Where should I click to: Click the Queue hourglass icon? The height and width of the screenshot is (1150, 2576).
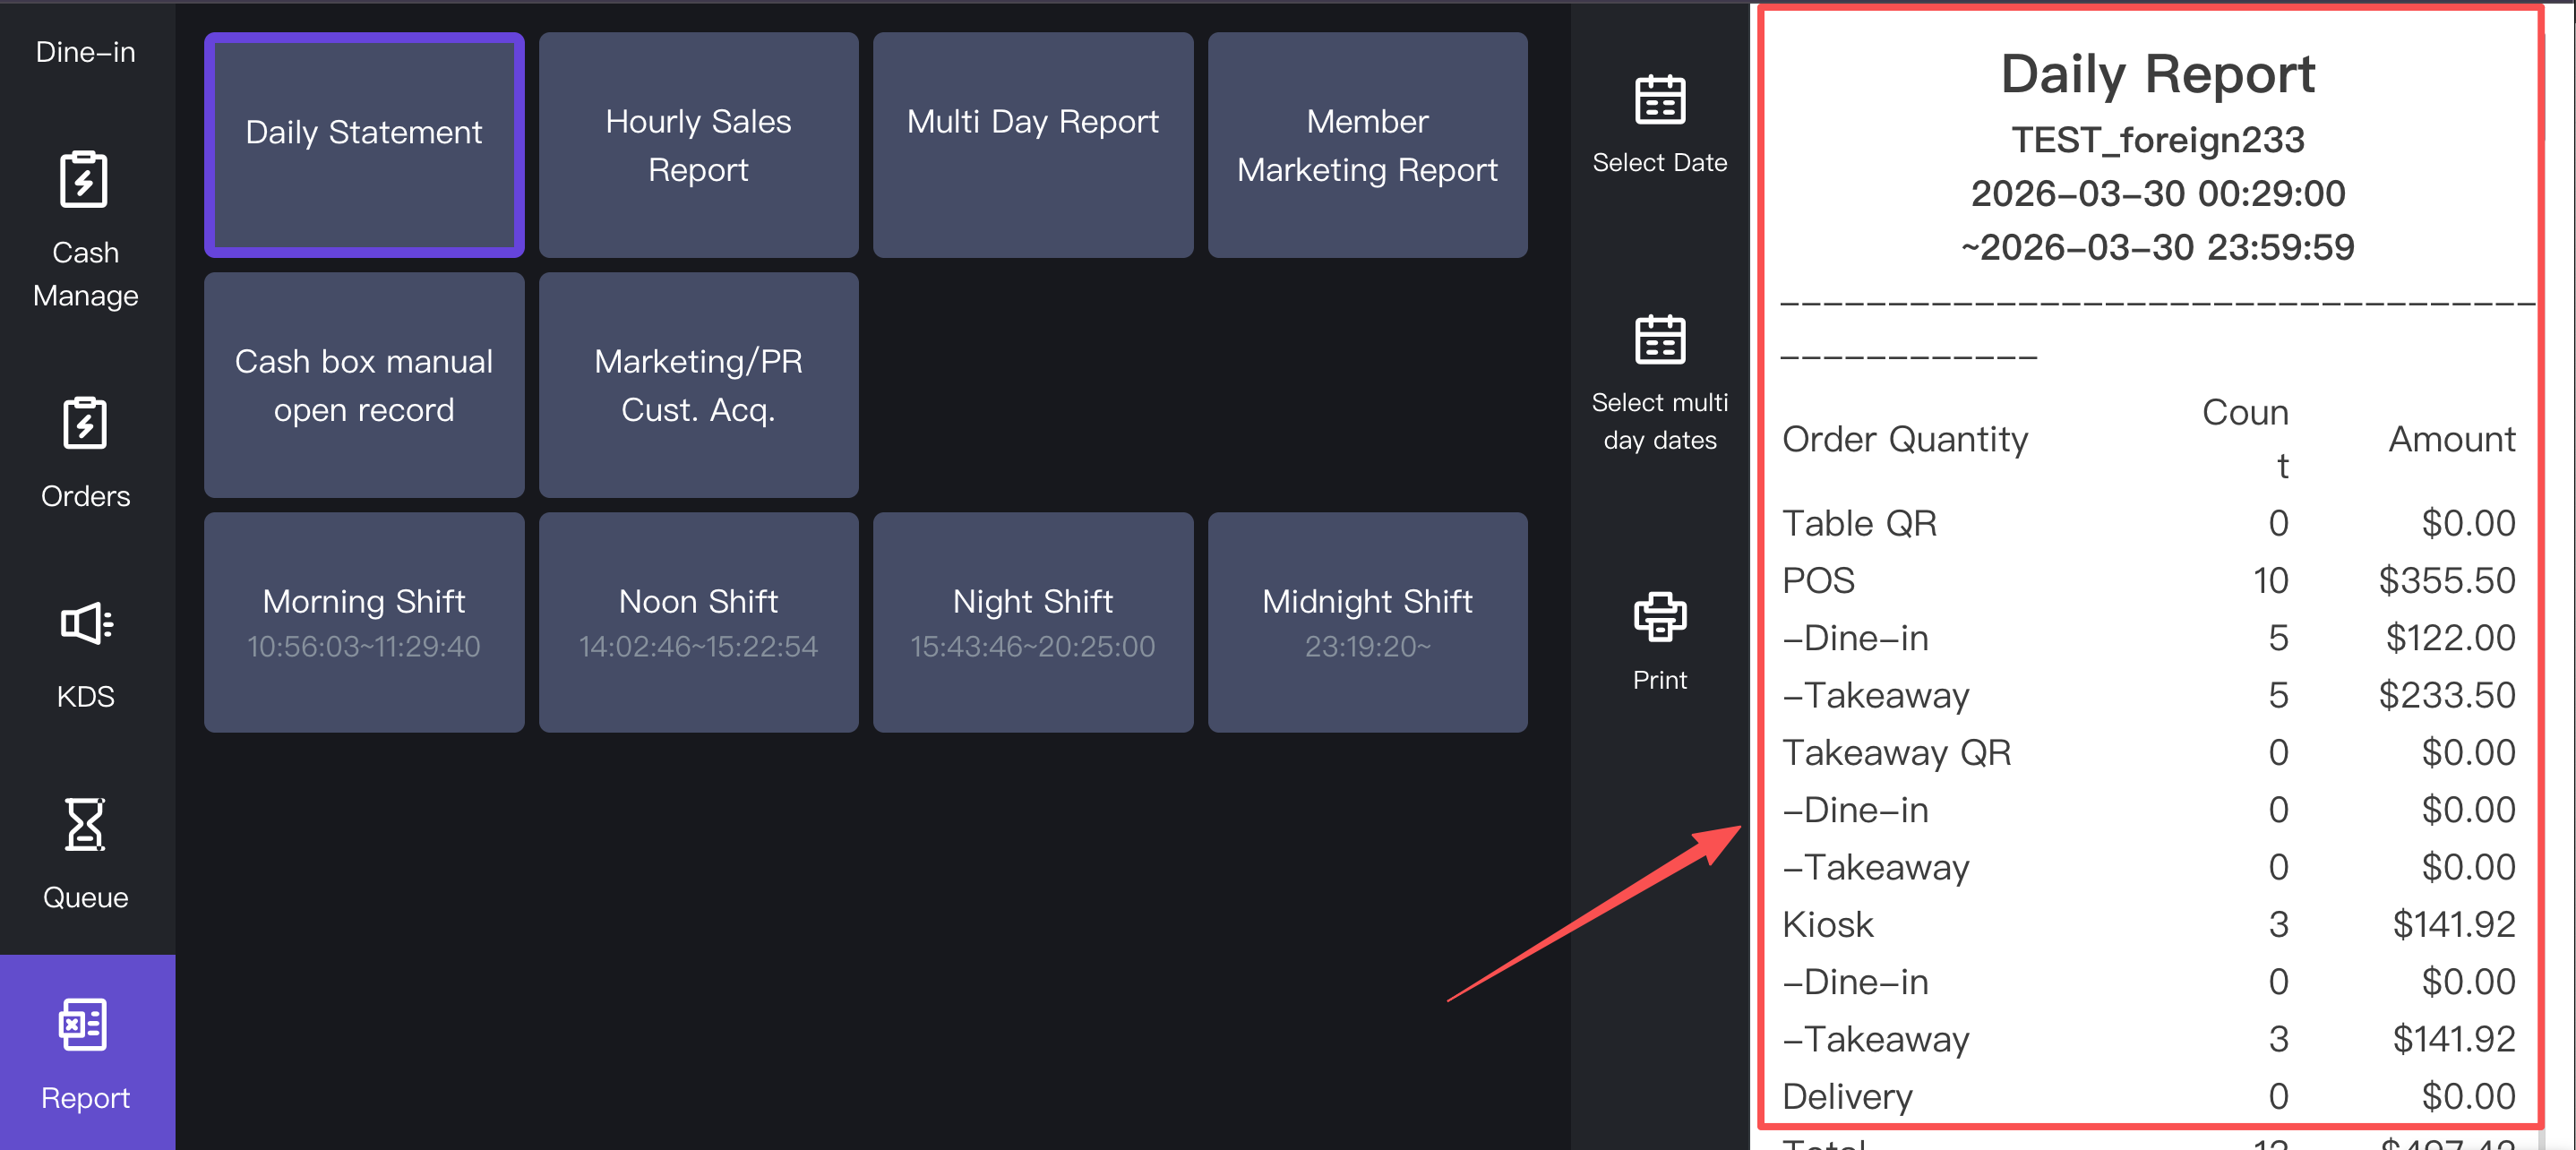[84, 824]
